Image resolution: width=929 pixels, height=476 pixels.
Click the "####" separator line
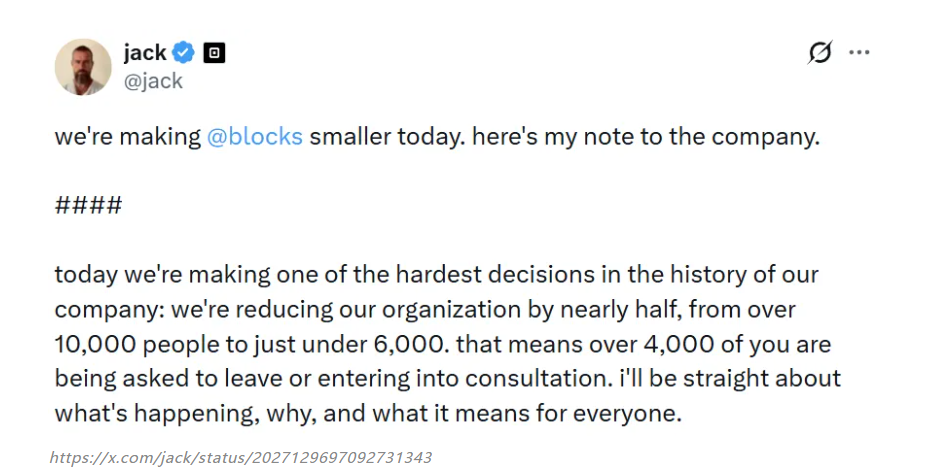click(x=88, y=206)
